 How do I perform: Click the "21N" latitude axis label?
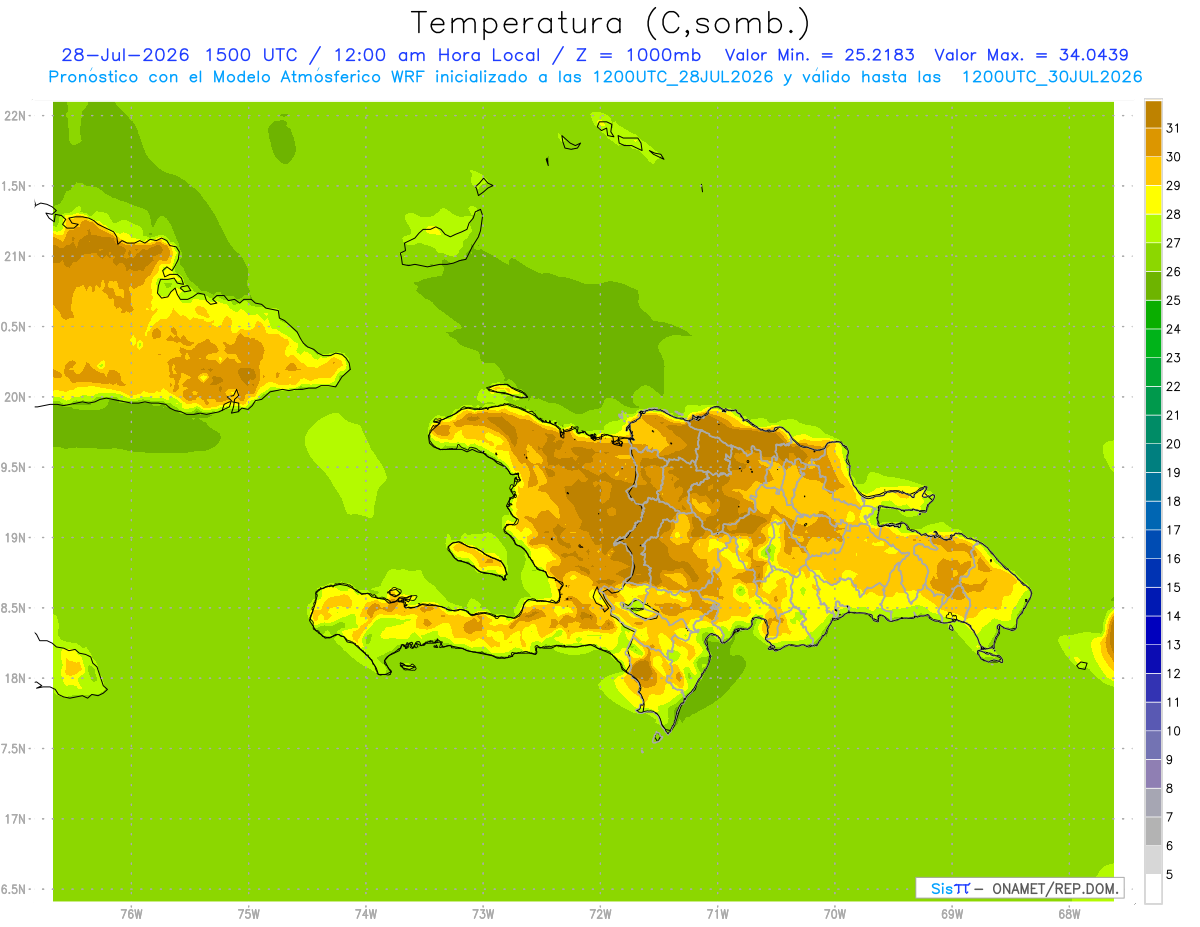(x=15, y=256)
